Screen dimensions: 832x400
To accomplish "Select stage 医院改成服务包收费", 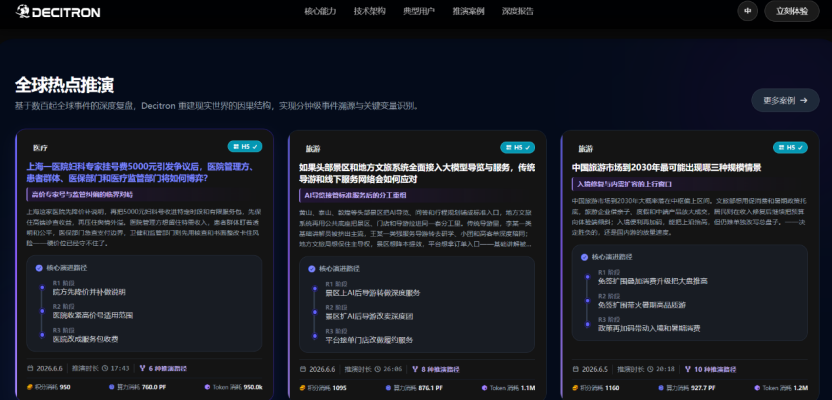I will tap(85, 339).
